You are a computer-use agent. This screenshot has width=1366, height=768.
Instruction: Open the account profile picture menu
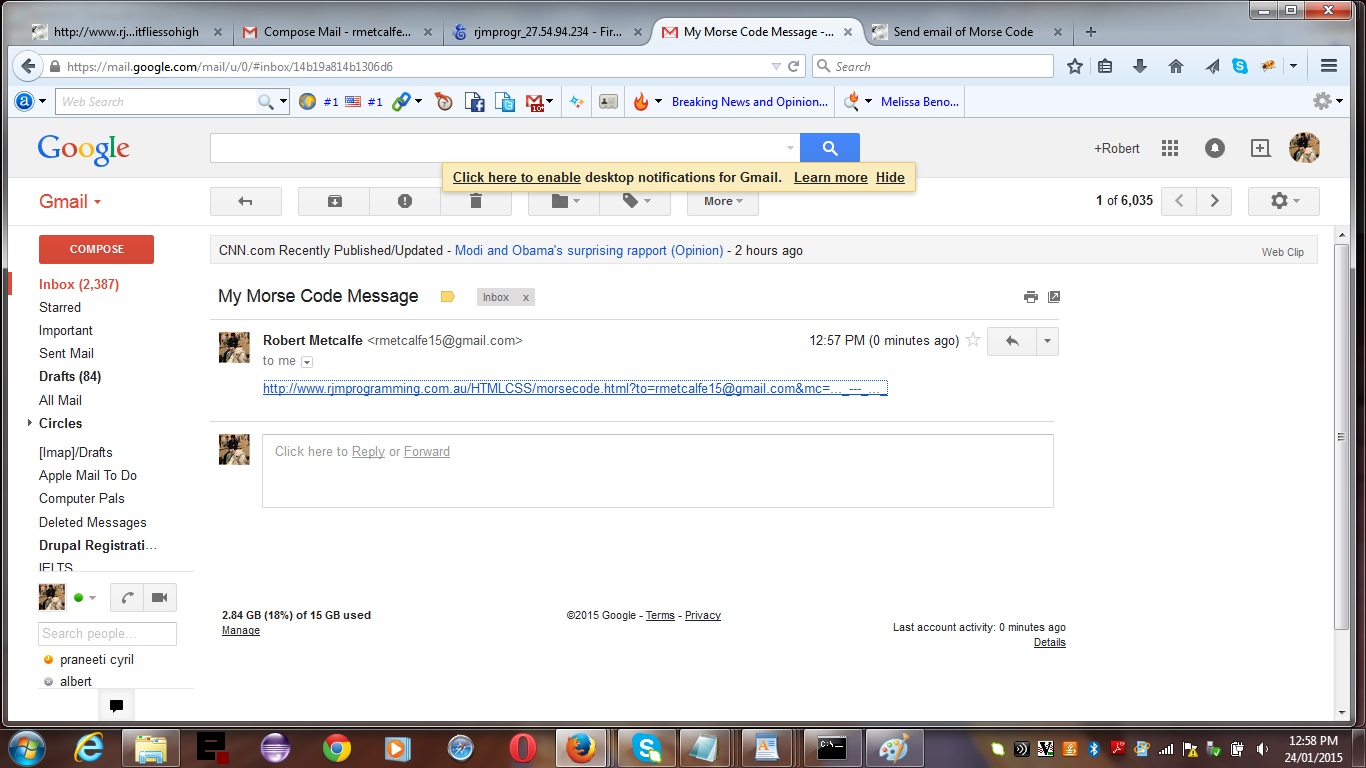coord(1304,148)
